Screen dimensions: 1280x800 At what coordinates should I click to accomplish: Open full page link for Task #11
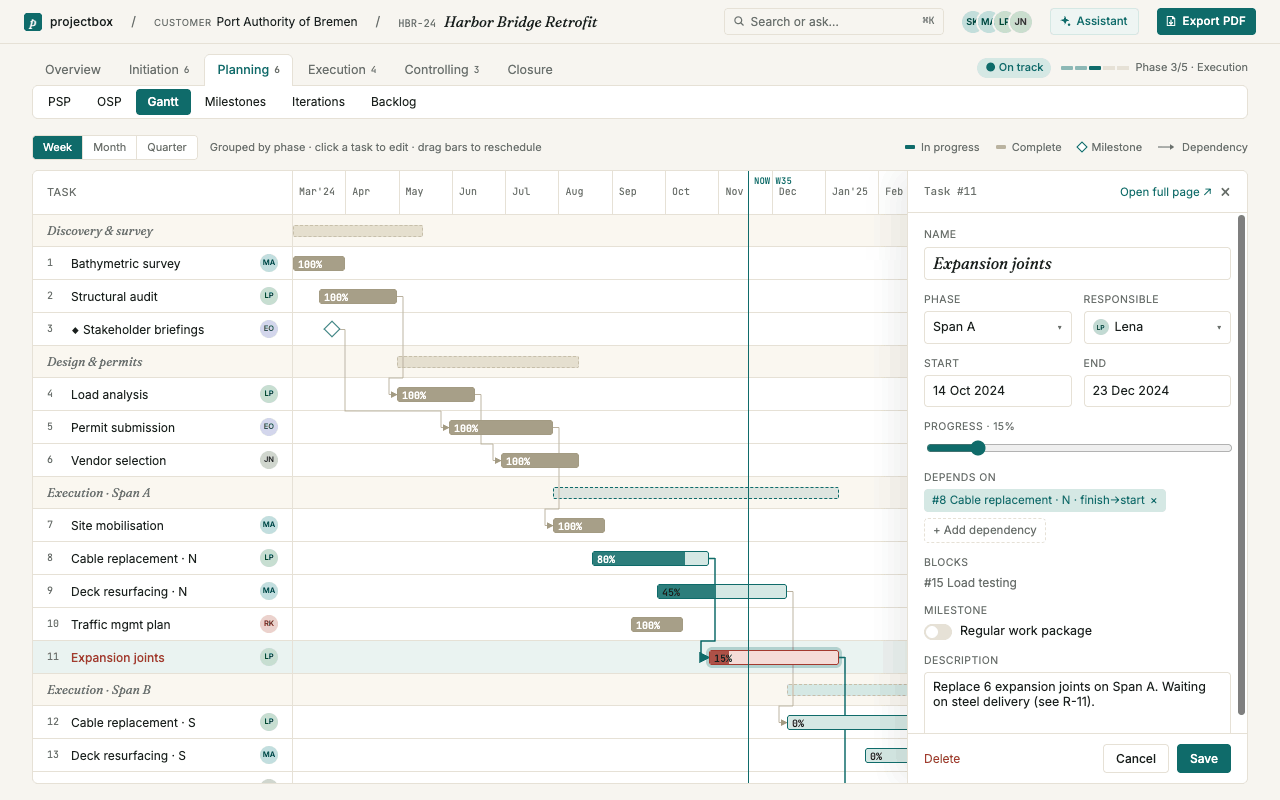[x=1165, y=192]
